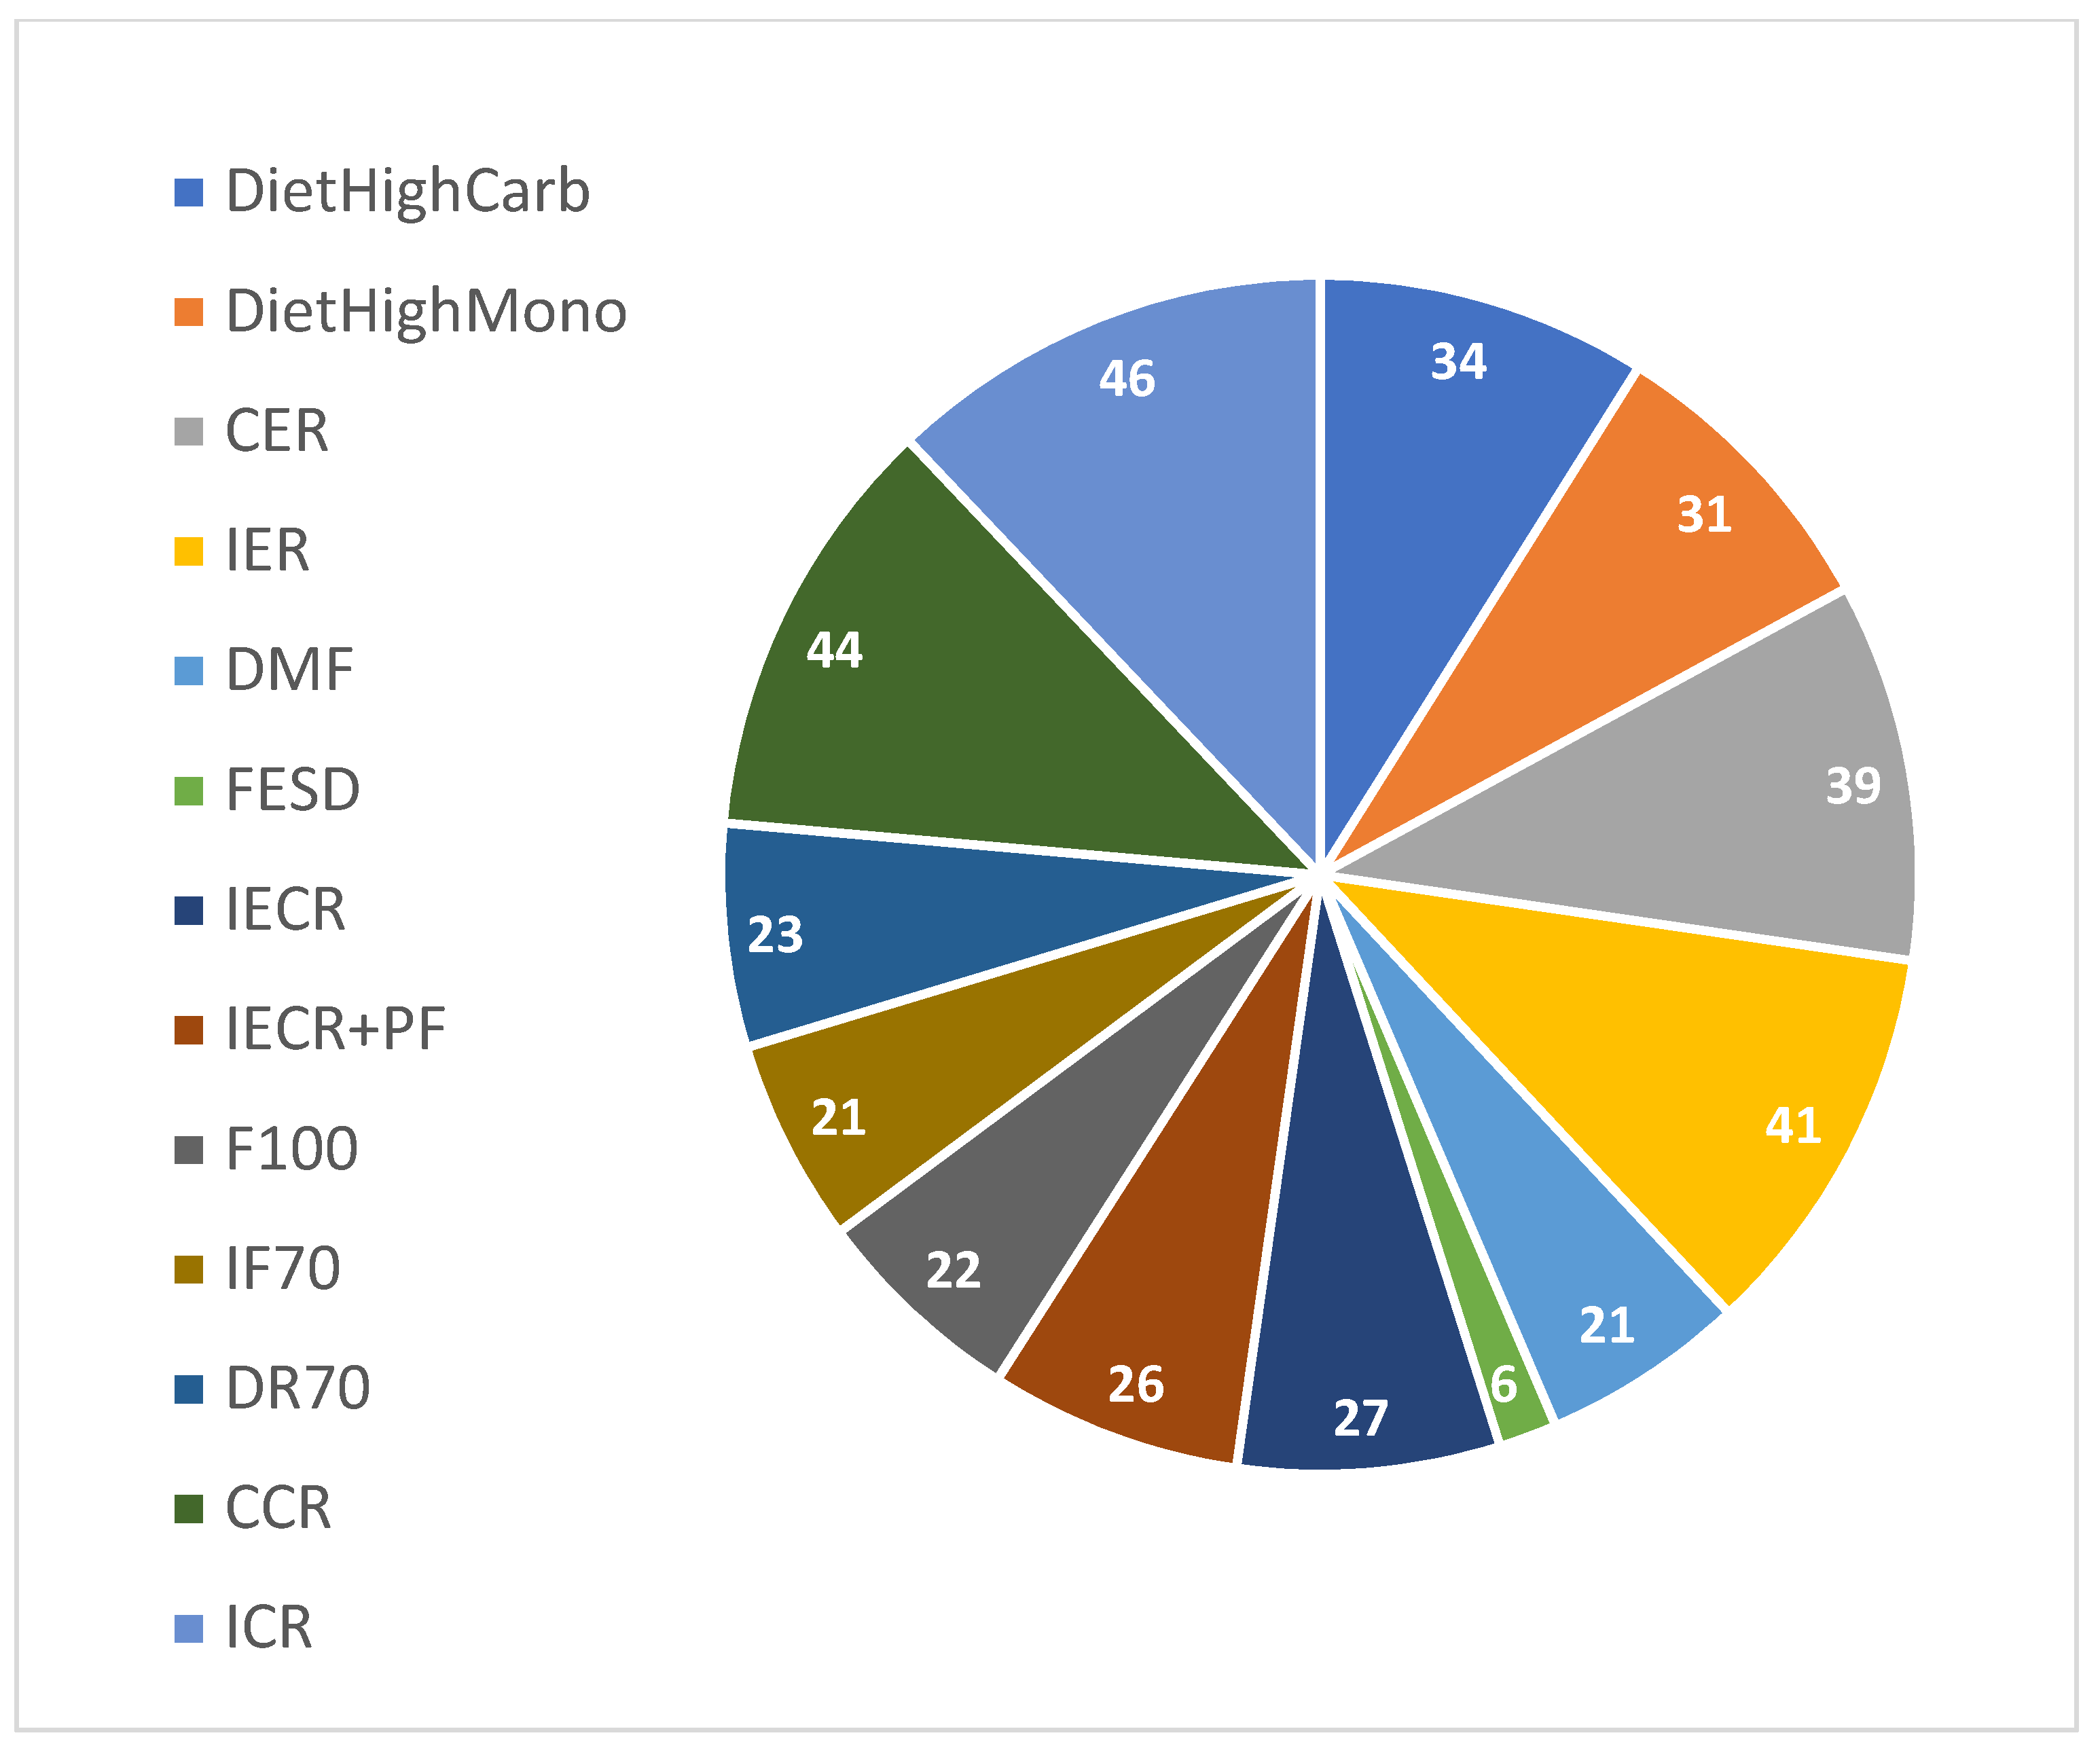Screen dimensions: 2100x1746
Task: Select the gray CER legend swatch
Action: [x=188, y=432]
